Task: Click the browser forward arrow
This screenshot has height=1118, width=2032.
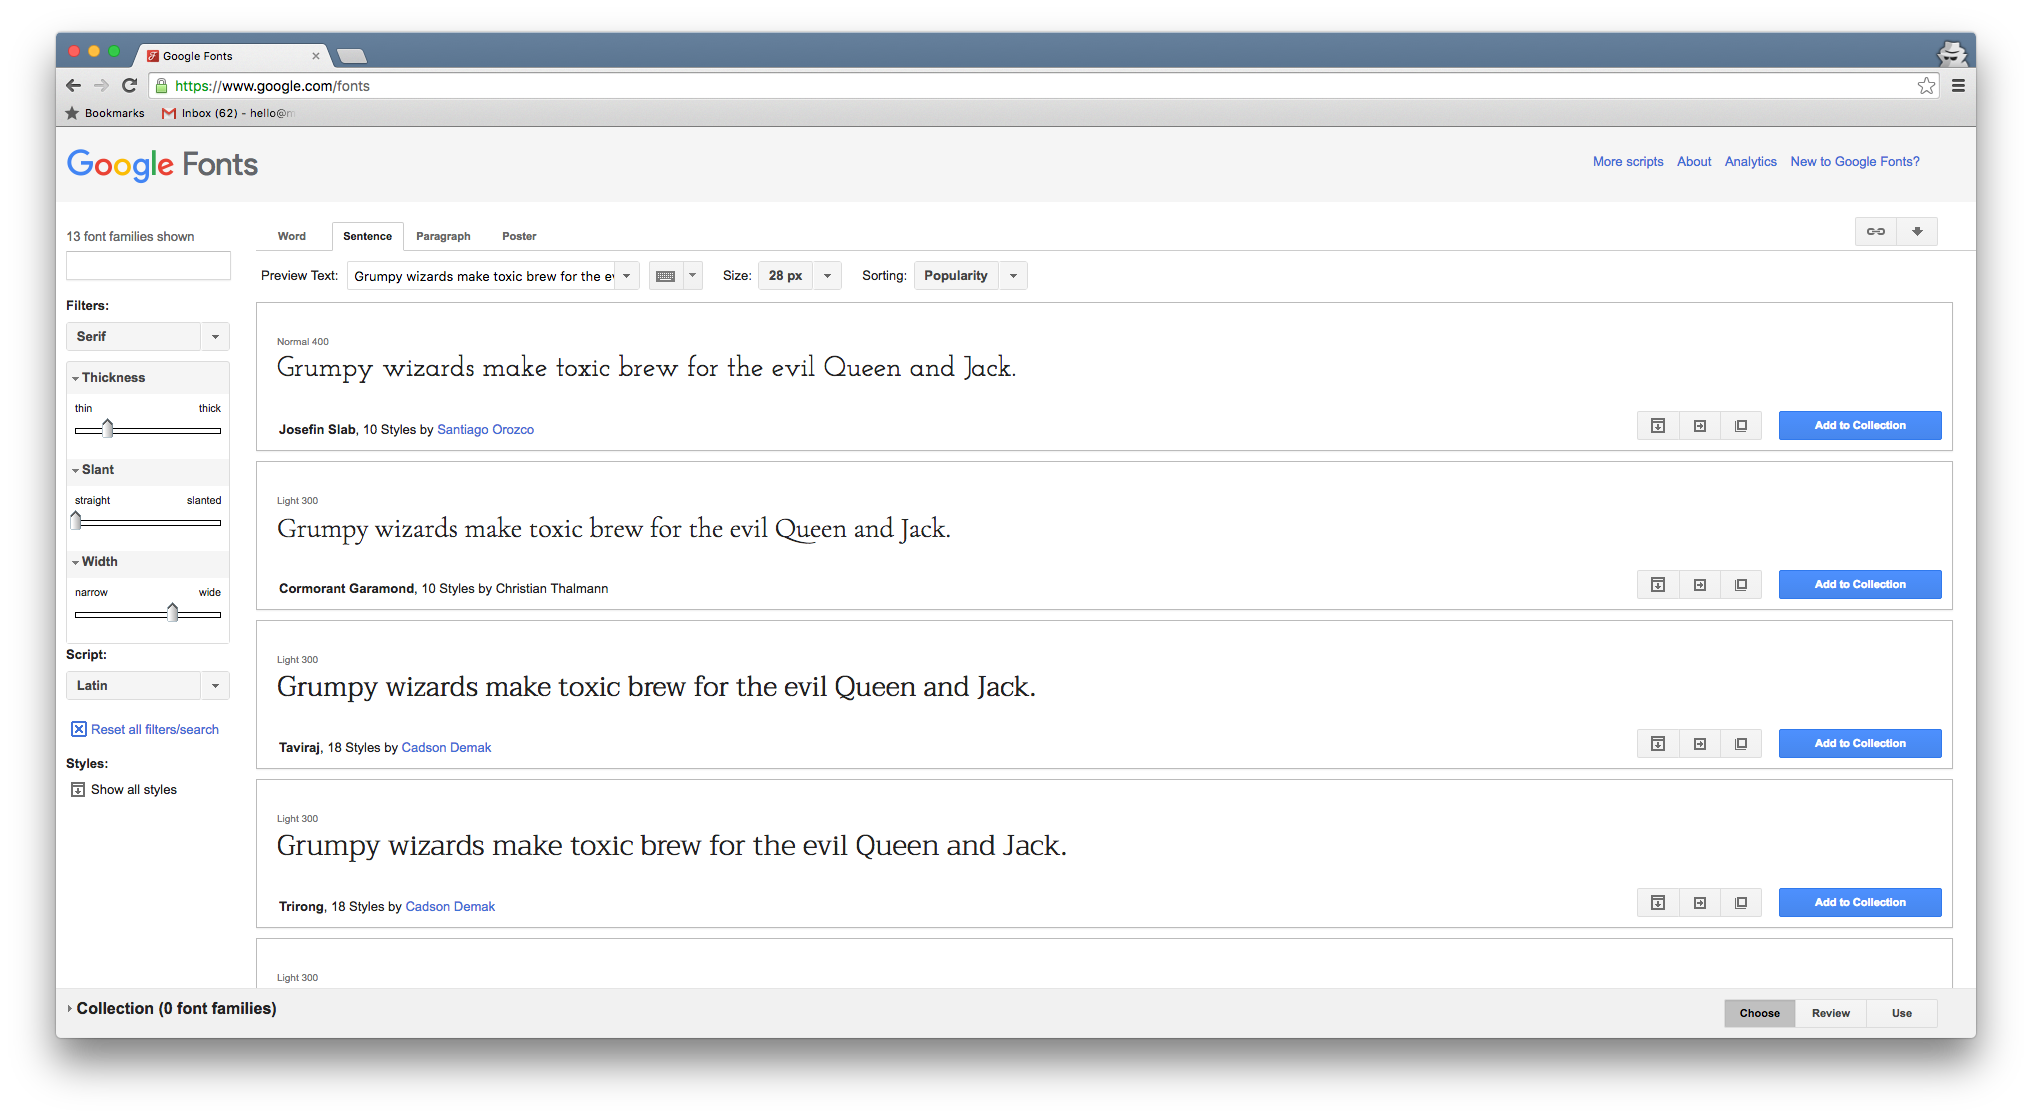Action: tap(101, 86)
